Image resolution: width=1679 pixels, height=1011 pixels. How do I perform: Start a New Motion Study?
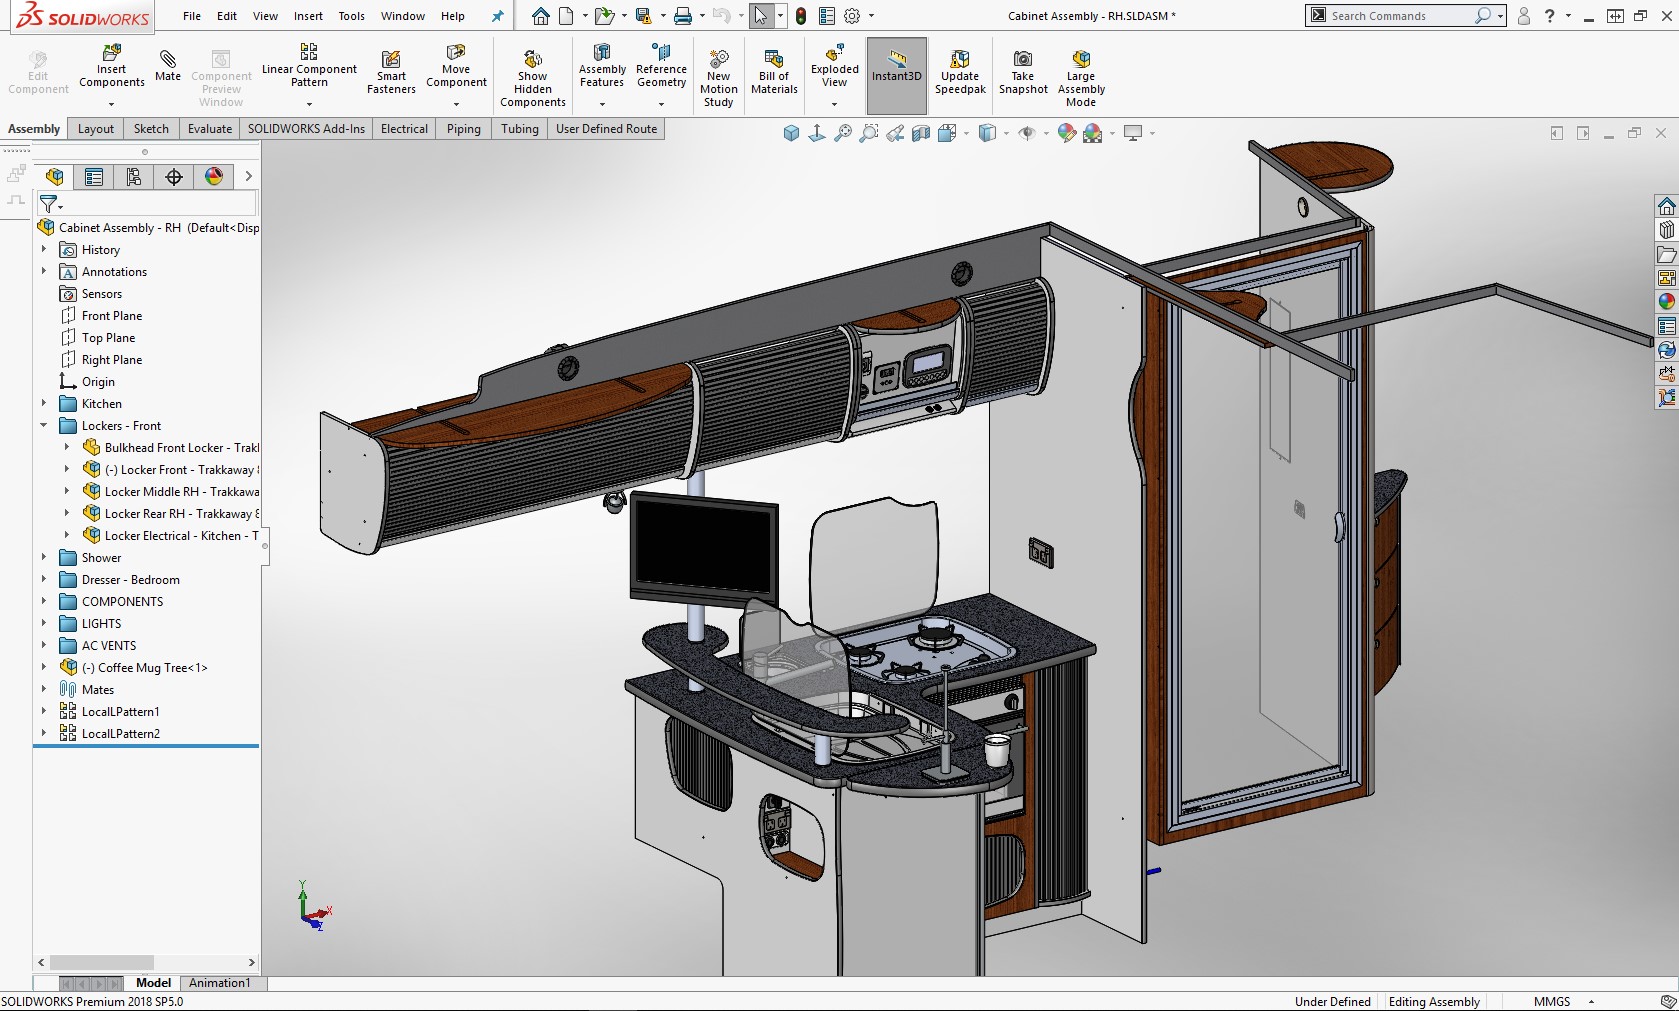[x=718, y=60]
